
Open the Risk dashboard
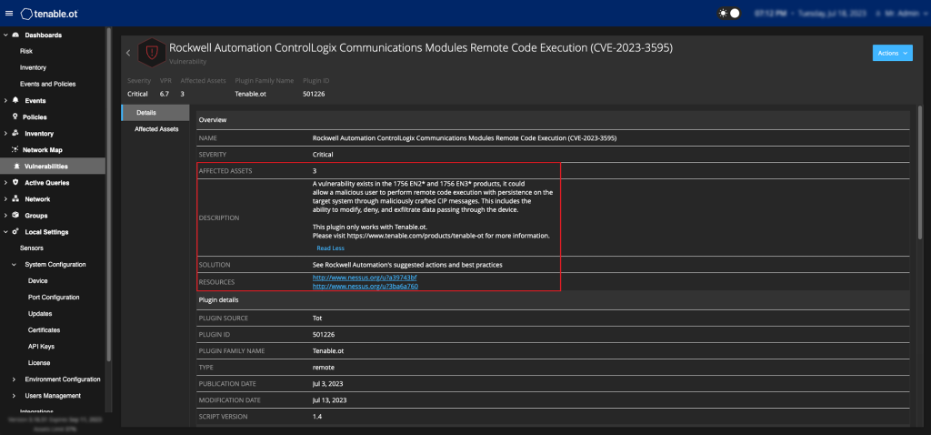[26, 51]
